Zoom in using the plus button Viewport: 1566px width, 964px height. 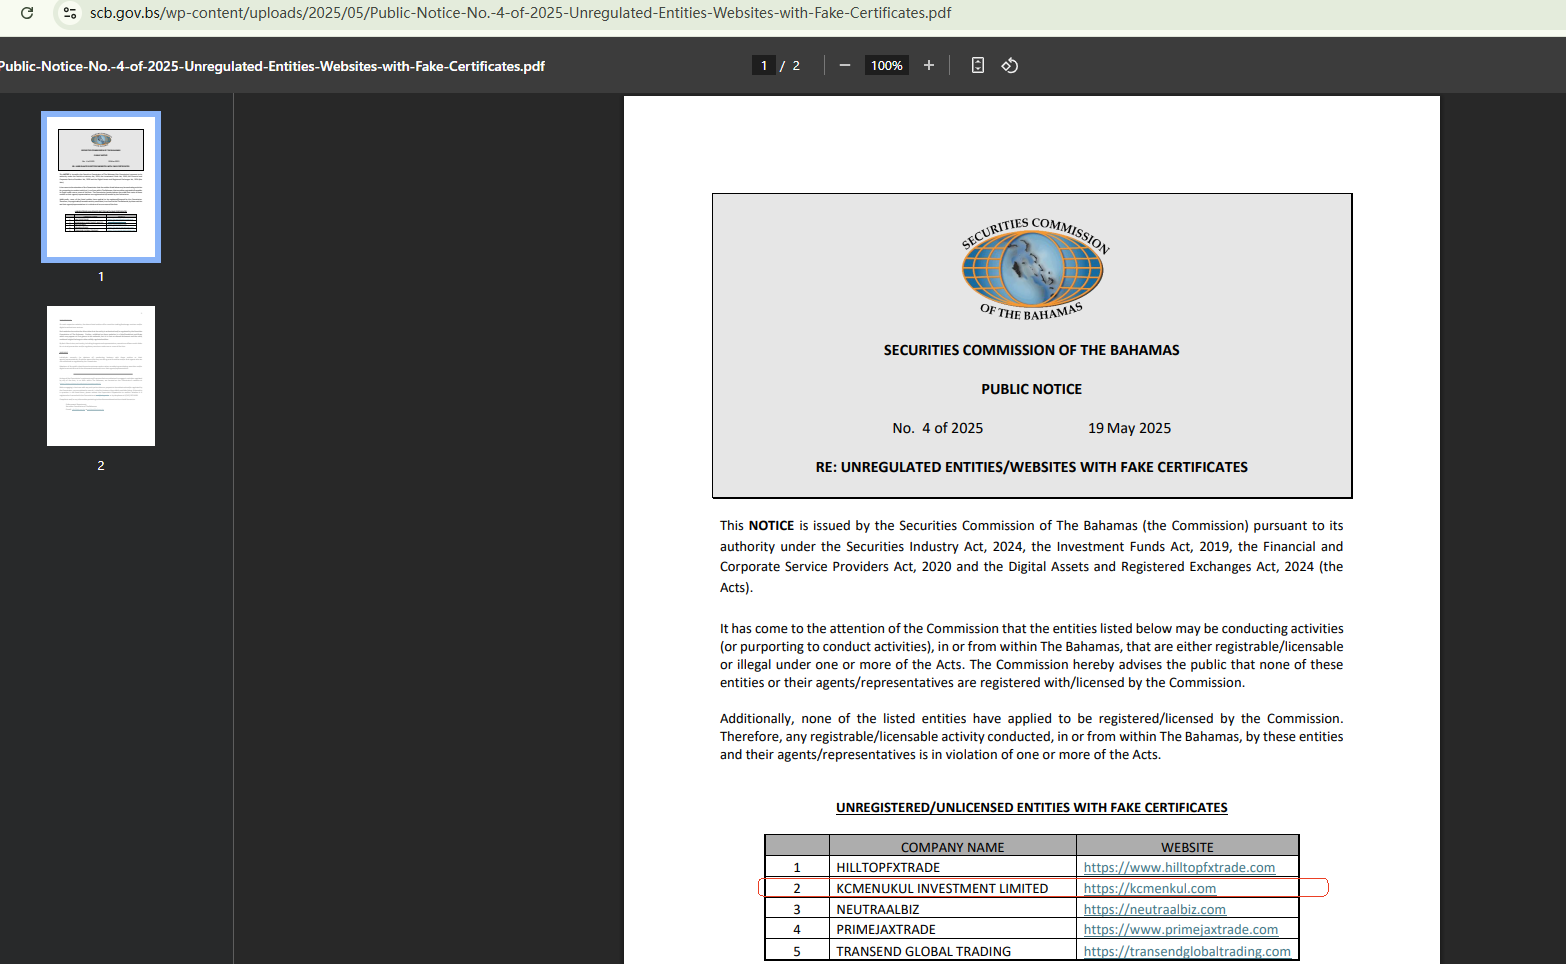coord(929,65)
